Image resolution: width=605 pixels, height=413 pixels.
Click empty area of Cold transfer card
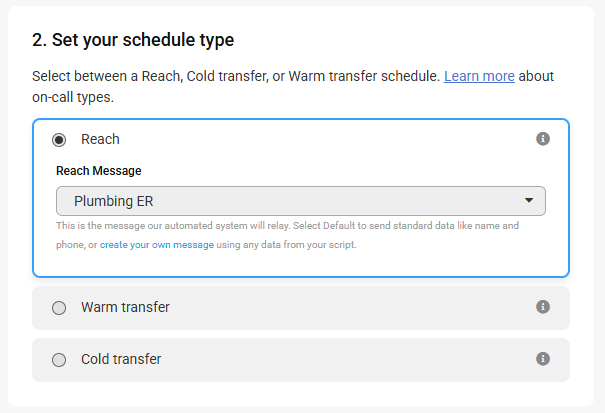pyautogui.click(x=347, y=360)
